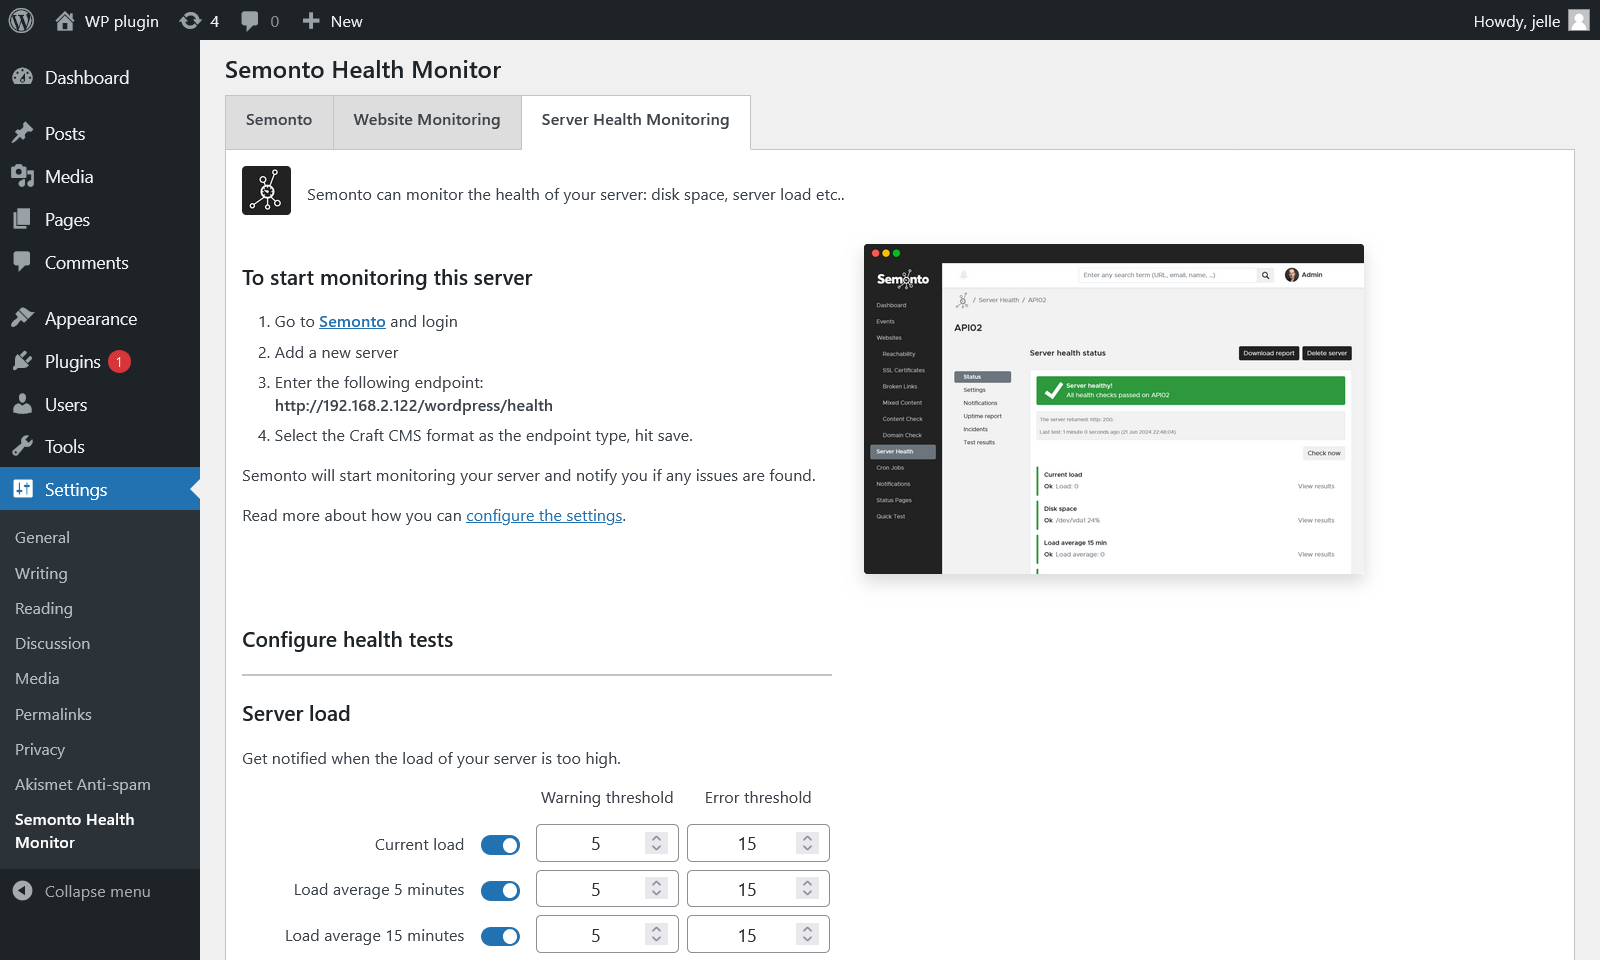This screenshot has width=1600, height=960.
Task: Click the Howdy, jelle account link
Action: pos(1530,21)
